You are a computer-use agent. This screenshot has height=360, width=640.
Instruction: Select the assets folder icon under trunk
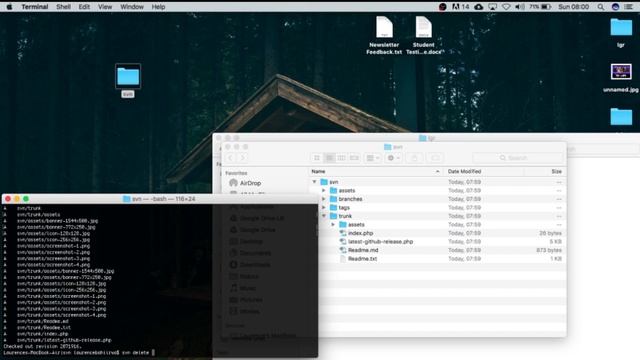[343, 224]
